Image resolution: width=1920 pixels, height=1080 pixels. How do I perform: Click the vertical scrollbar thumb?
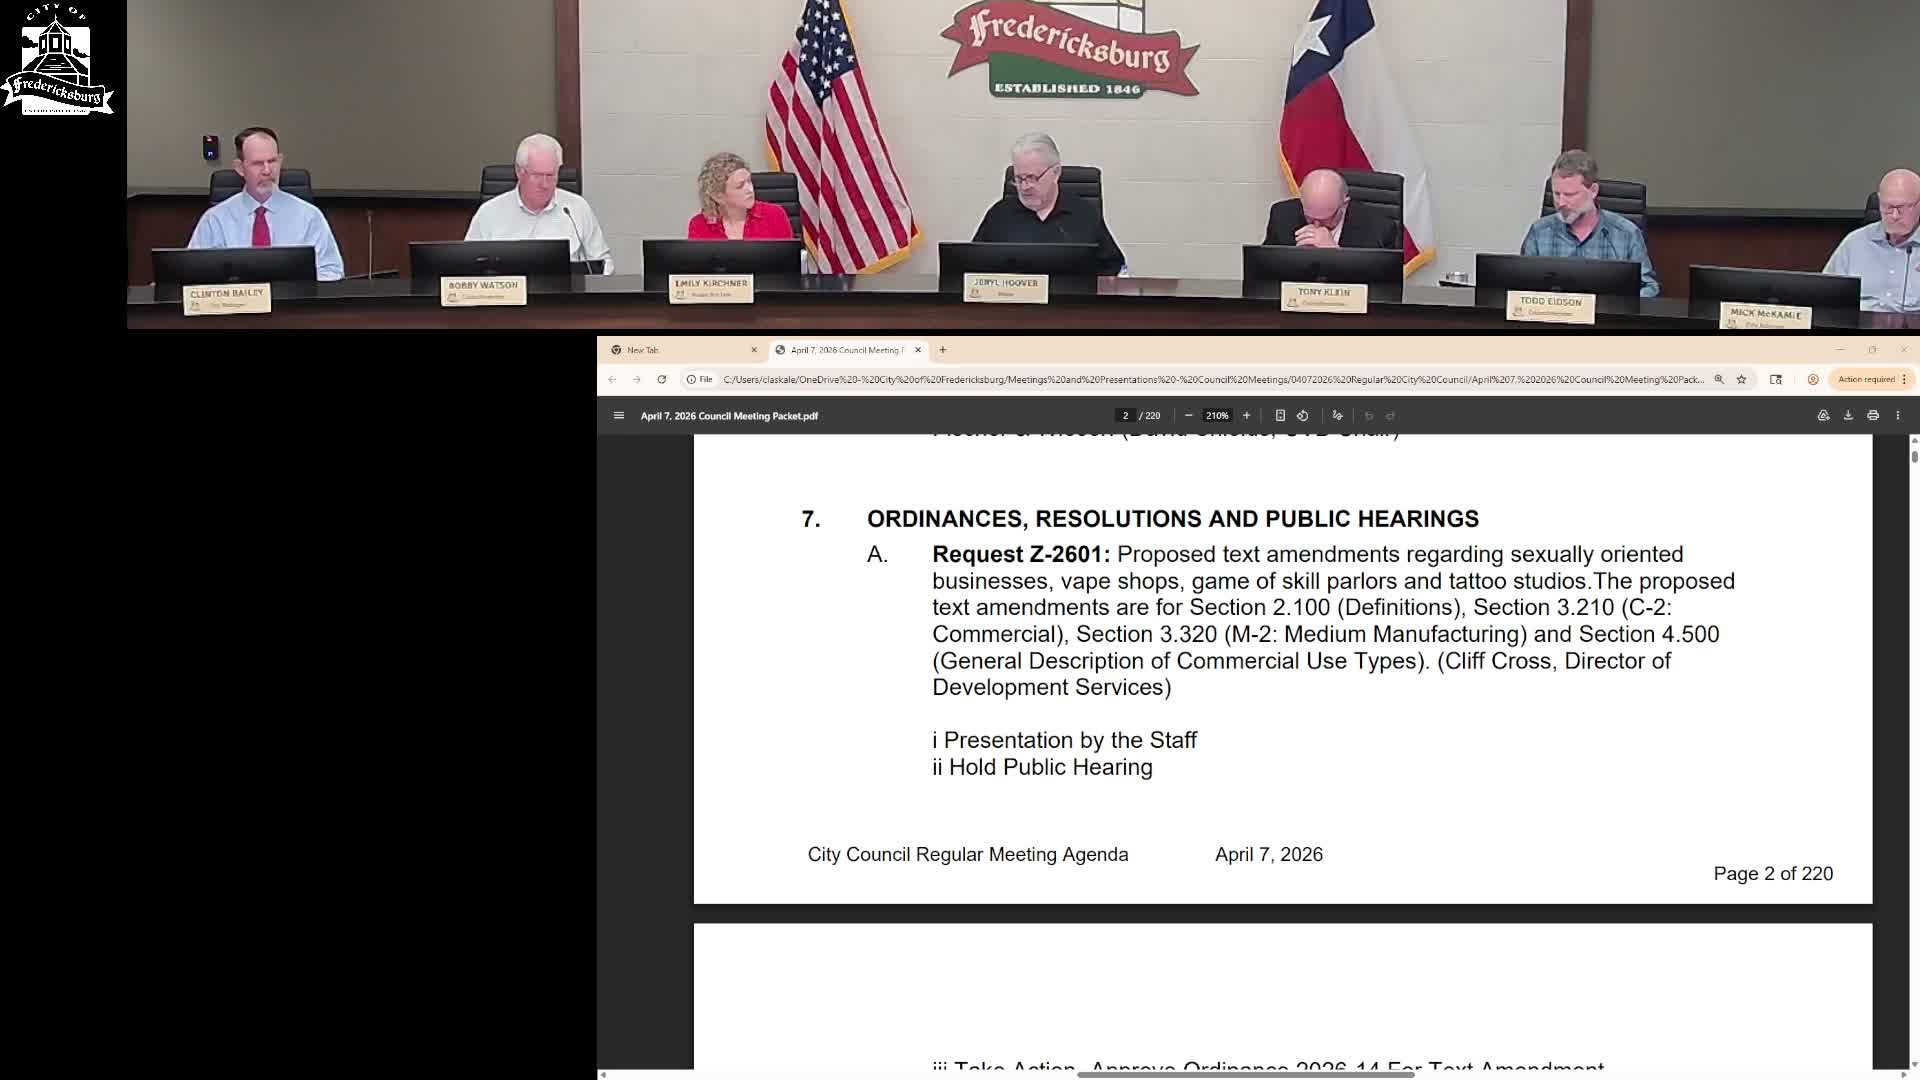point(1914,456)
